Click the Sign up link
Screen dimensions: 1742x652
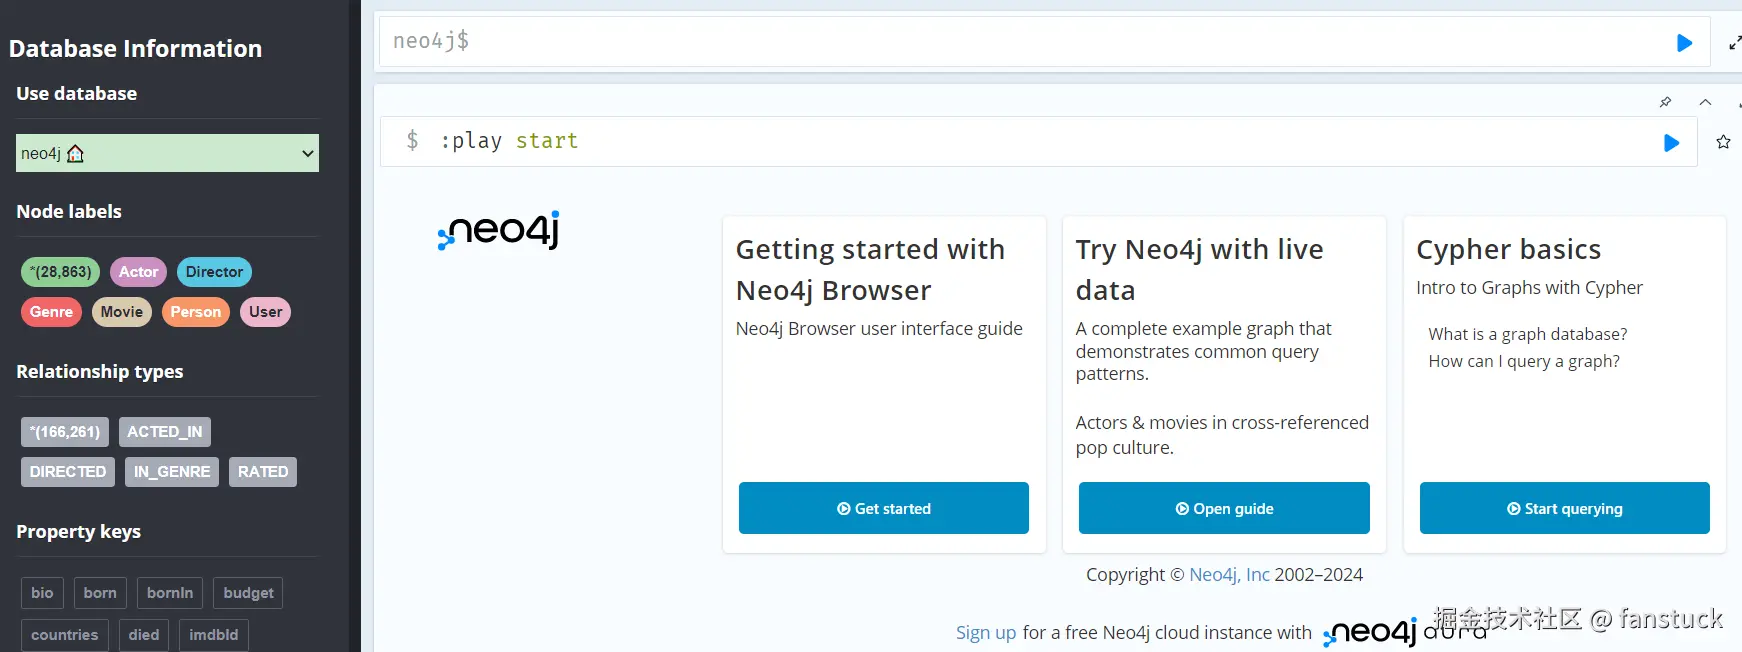point(985,633)
